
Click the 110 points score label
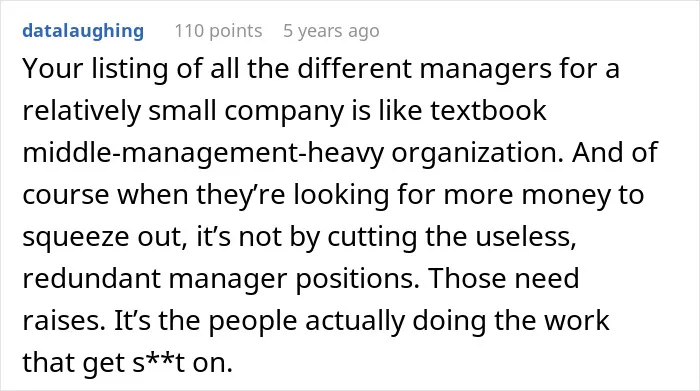(x=218, y=31)
